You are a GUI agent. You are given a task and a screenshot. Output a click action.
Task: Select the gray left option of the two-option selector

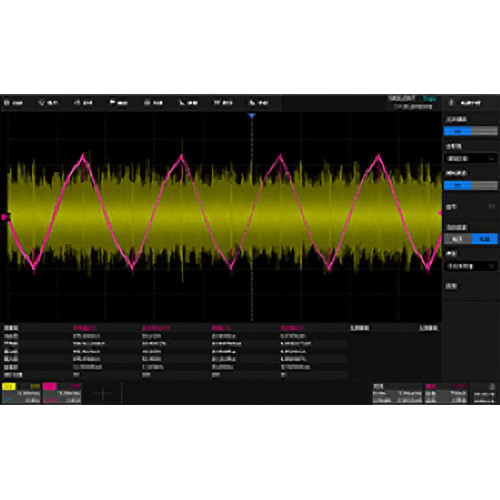point(457,239)
